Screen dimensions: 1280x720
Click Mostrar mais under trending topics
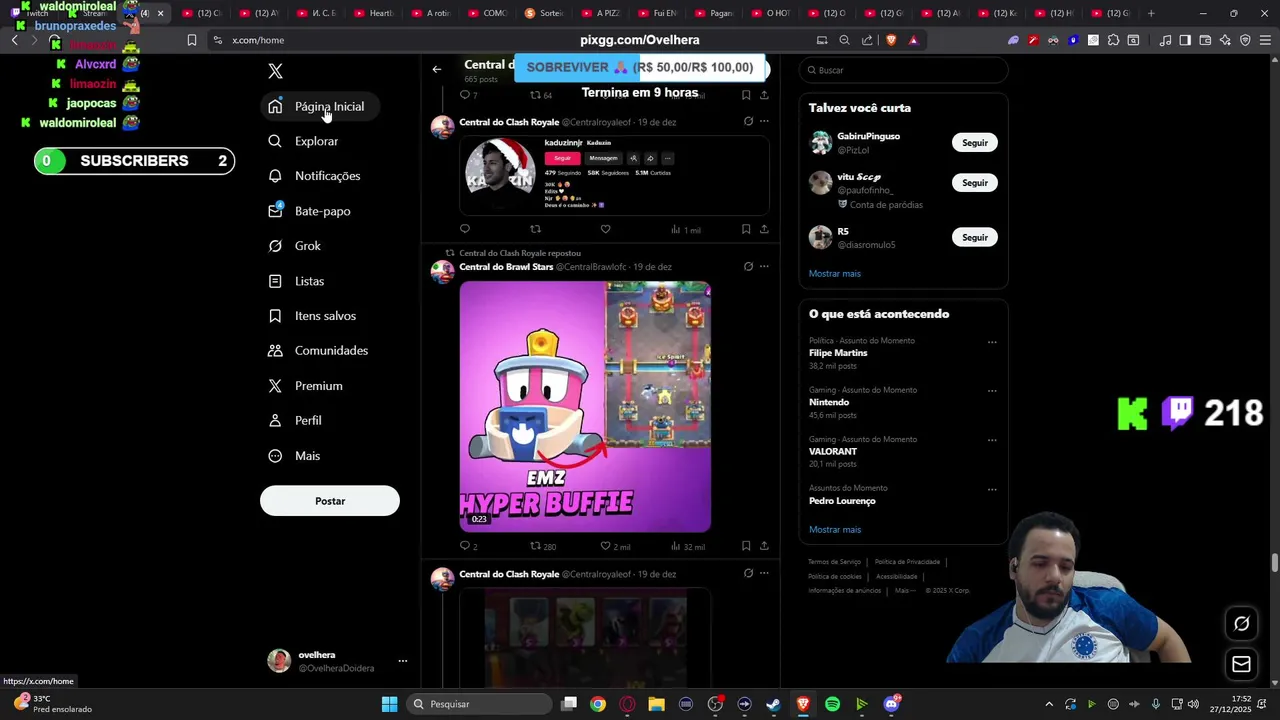(835, 530)
